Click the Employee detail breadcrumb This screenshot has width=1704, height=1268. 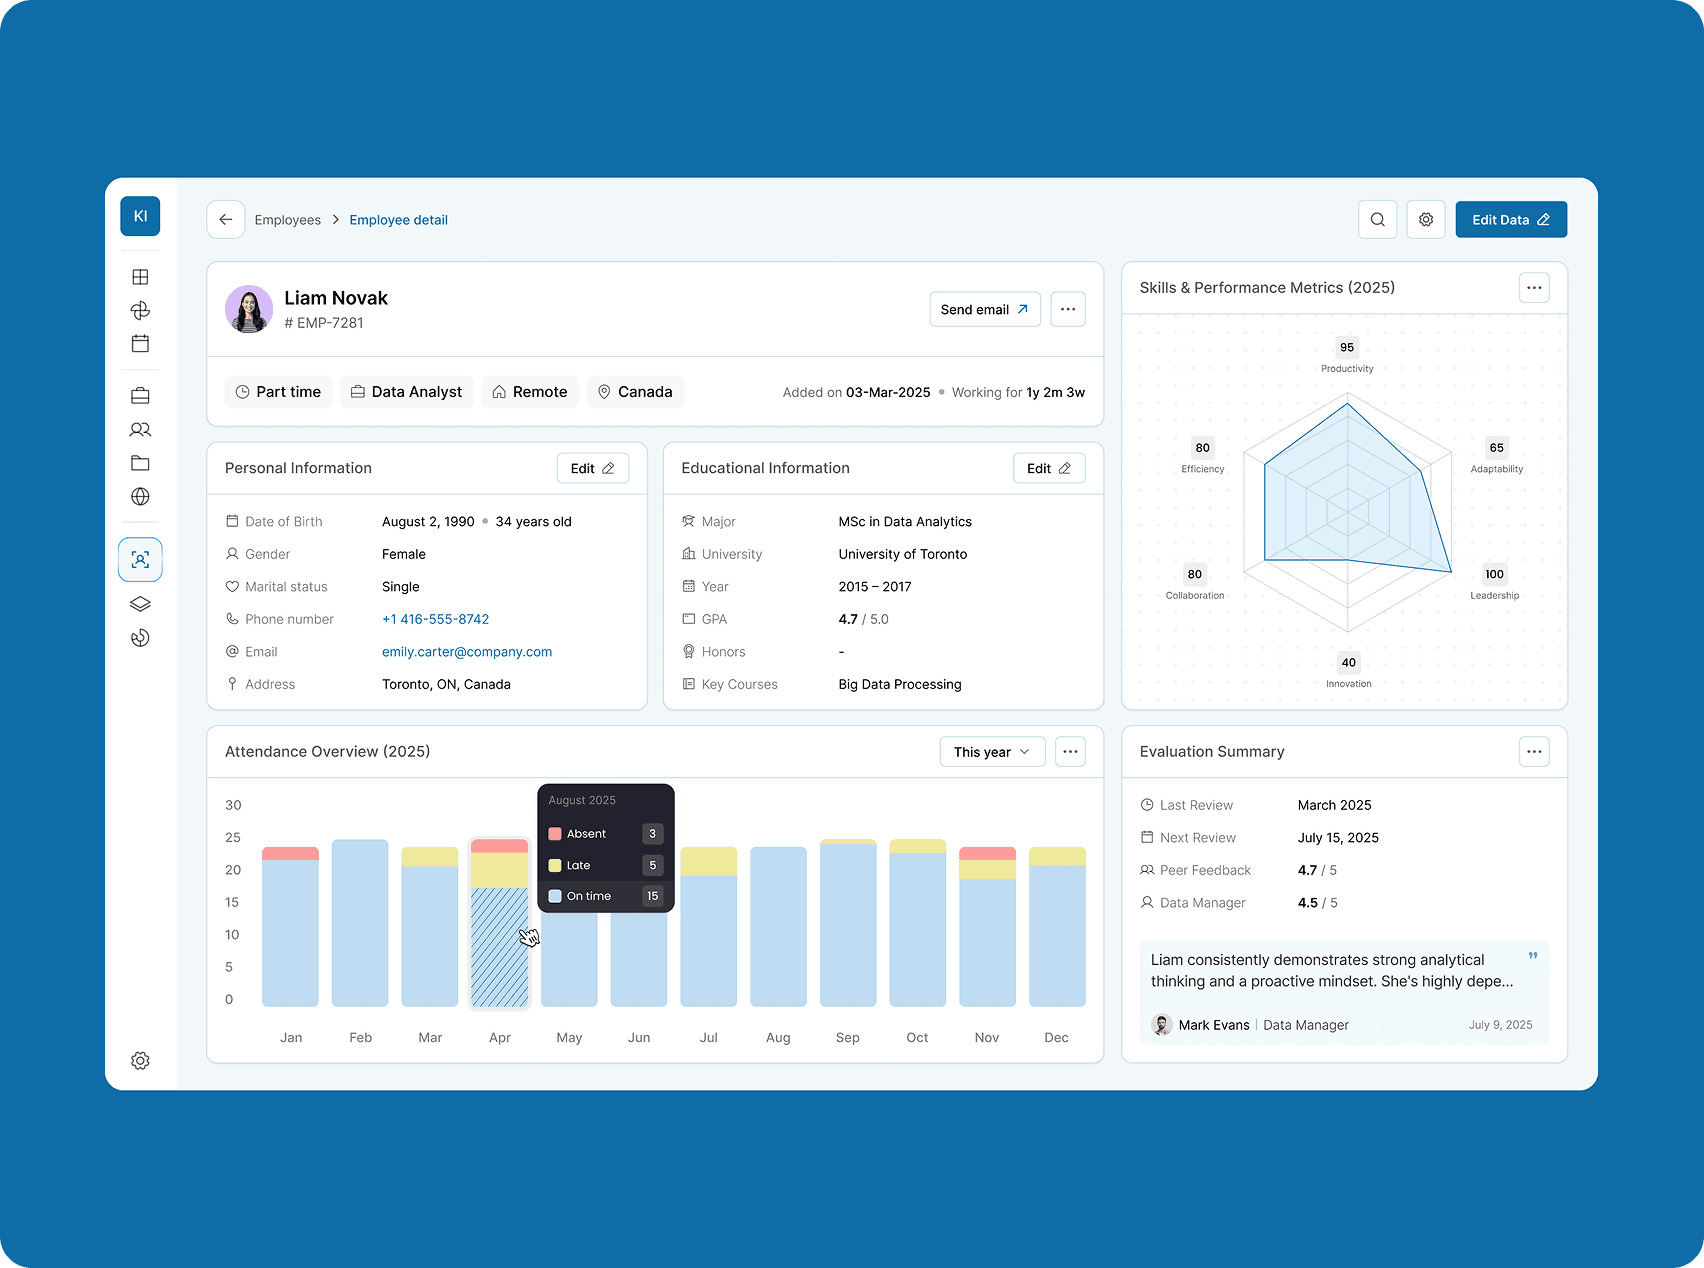399,220
